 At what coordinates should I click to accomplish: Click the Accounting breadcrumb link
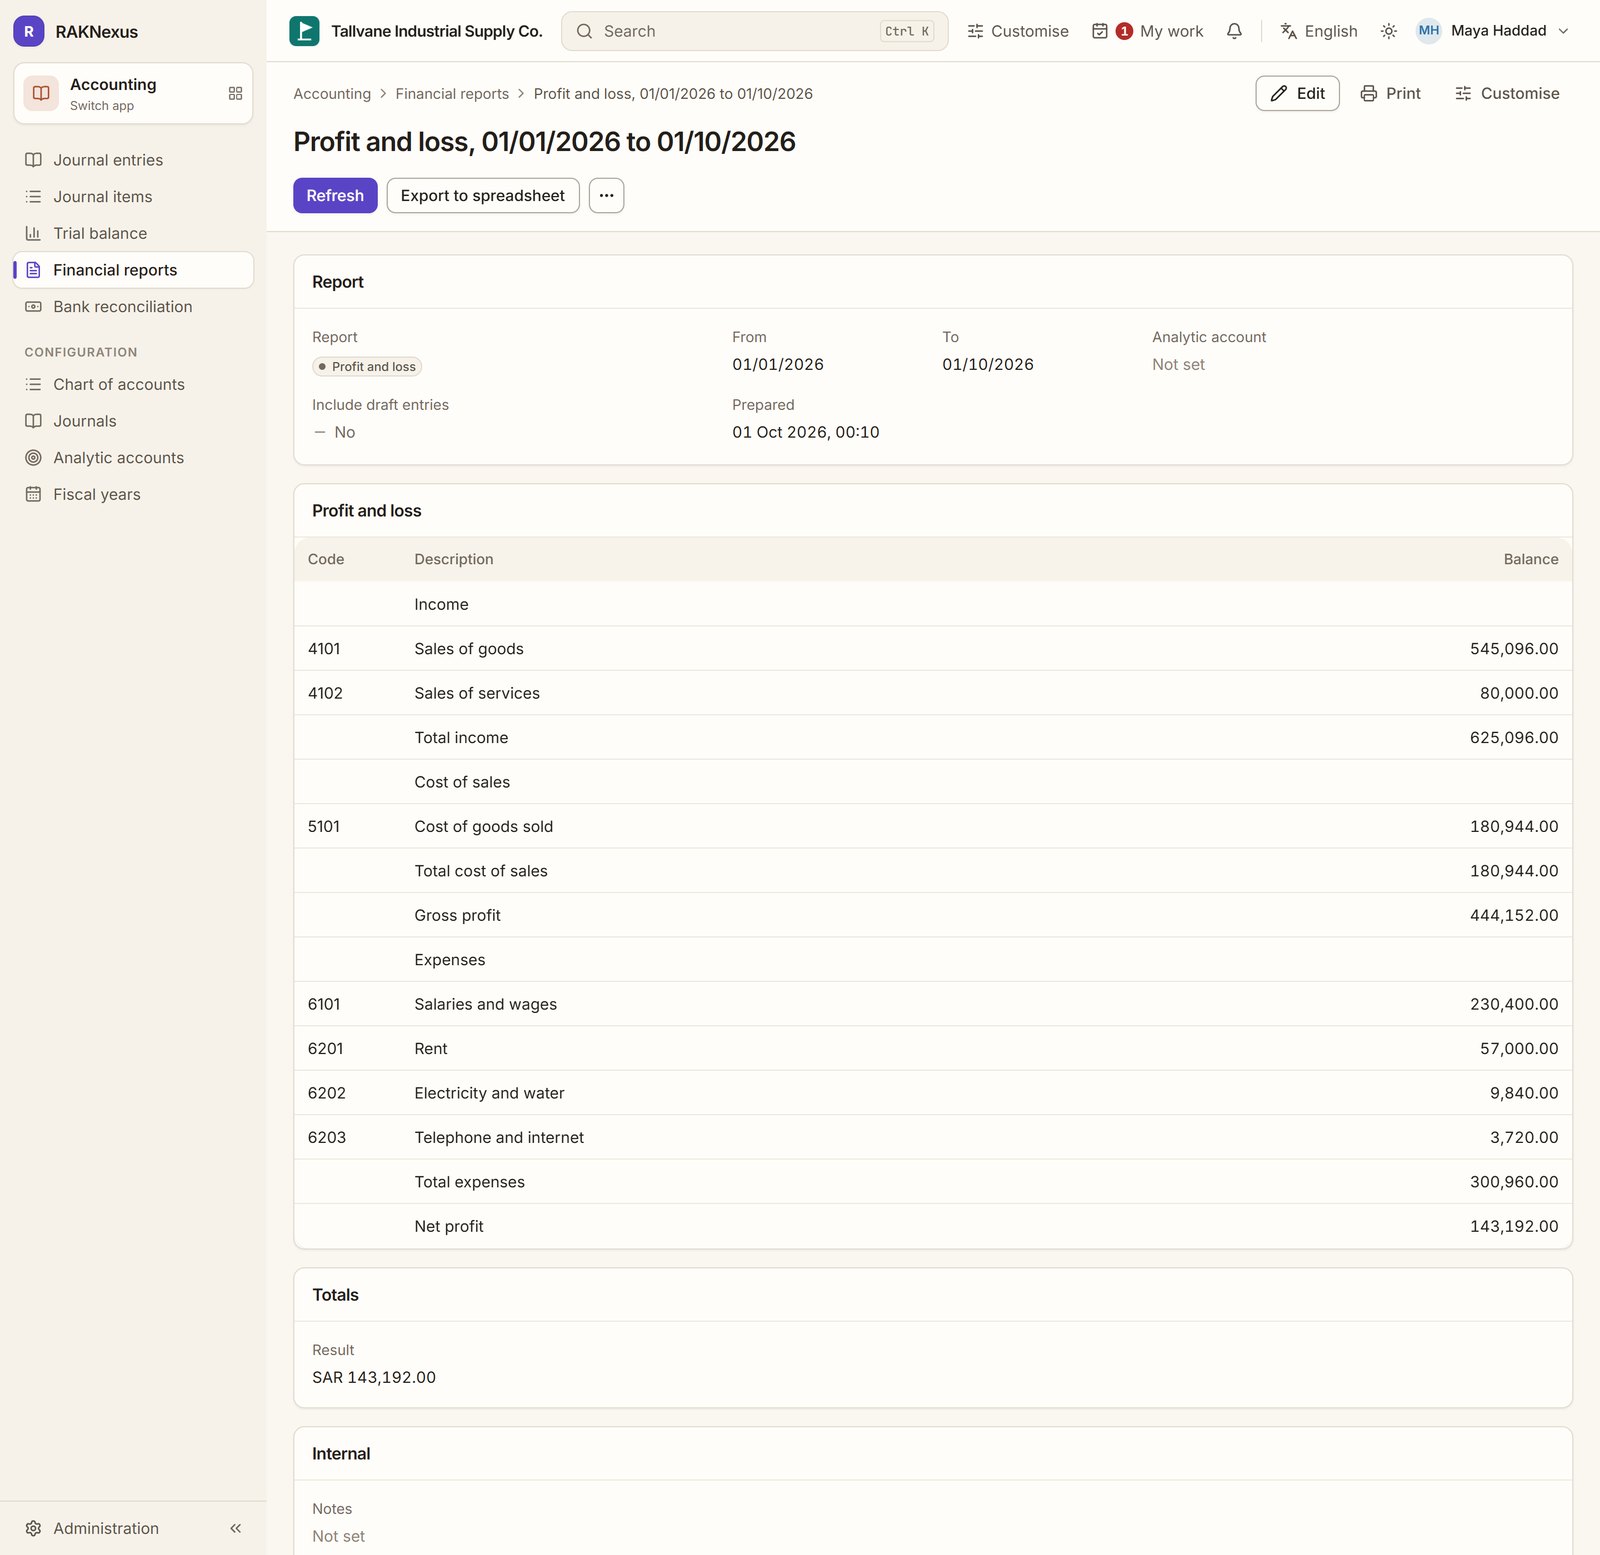[332, 94]
